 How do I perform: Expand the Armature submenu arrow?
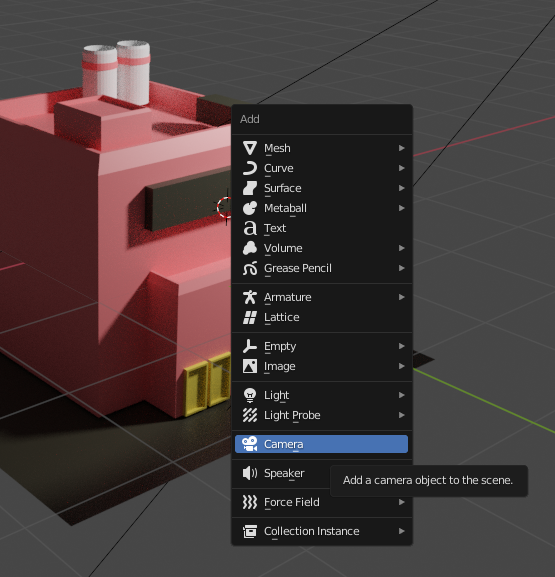click(402, 297)
